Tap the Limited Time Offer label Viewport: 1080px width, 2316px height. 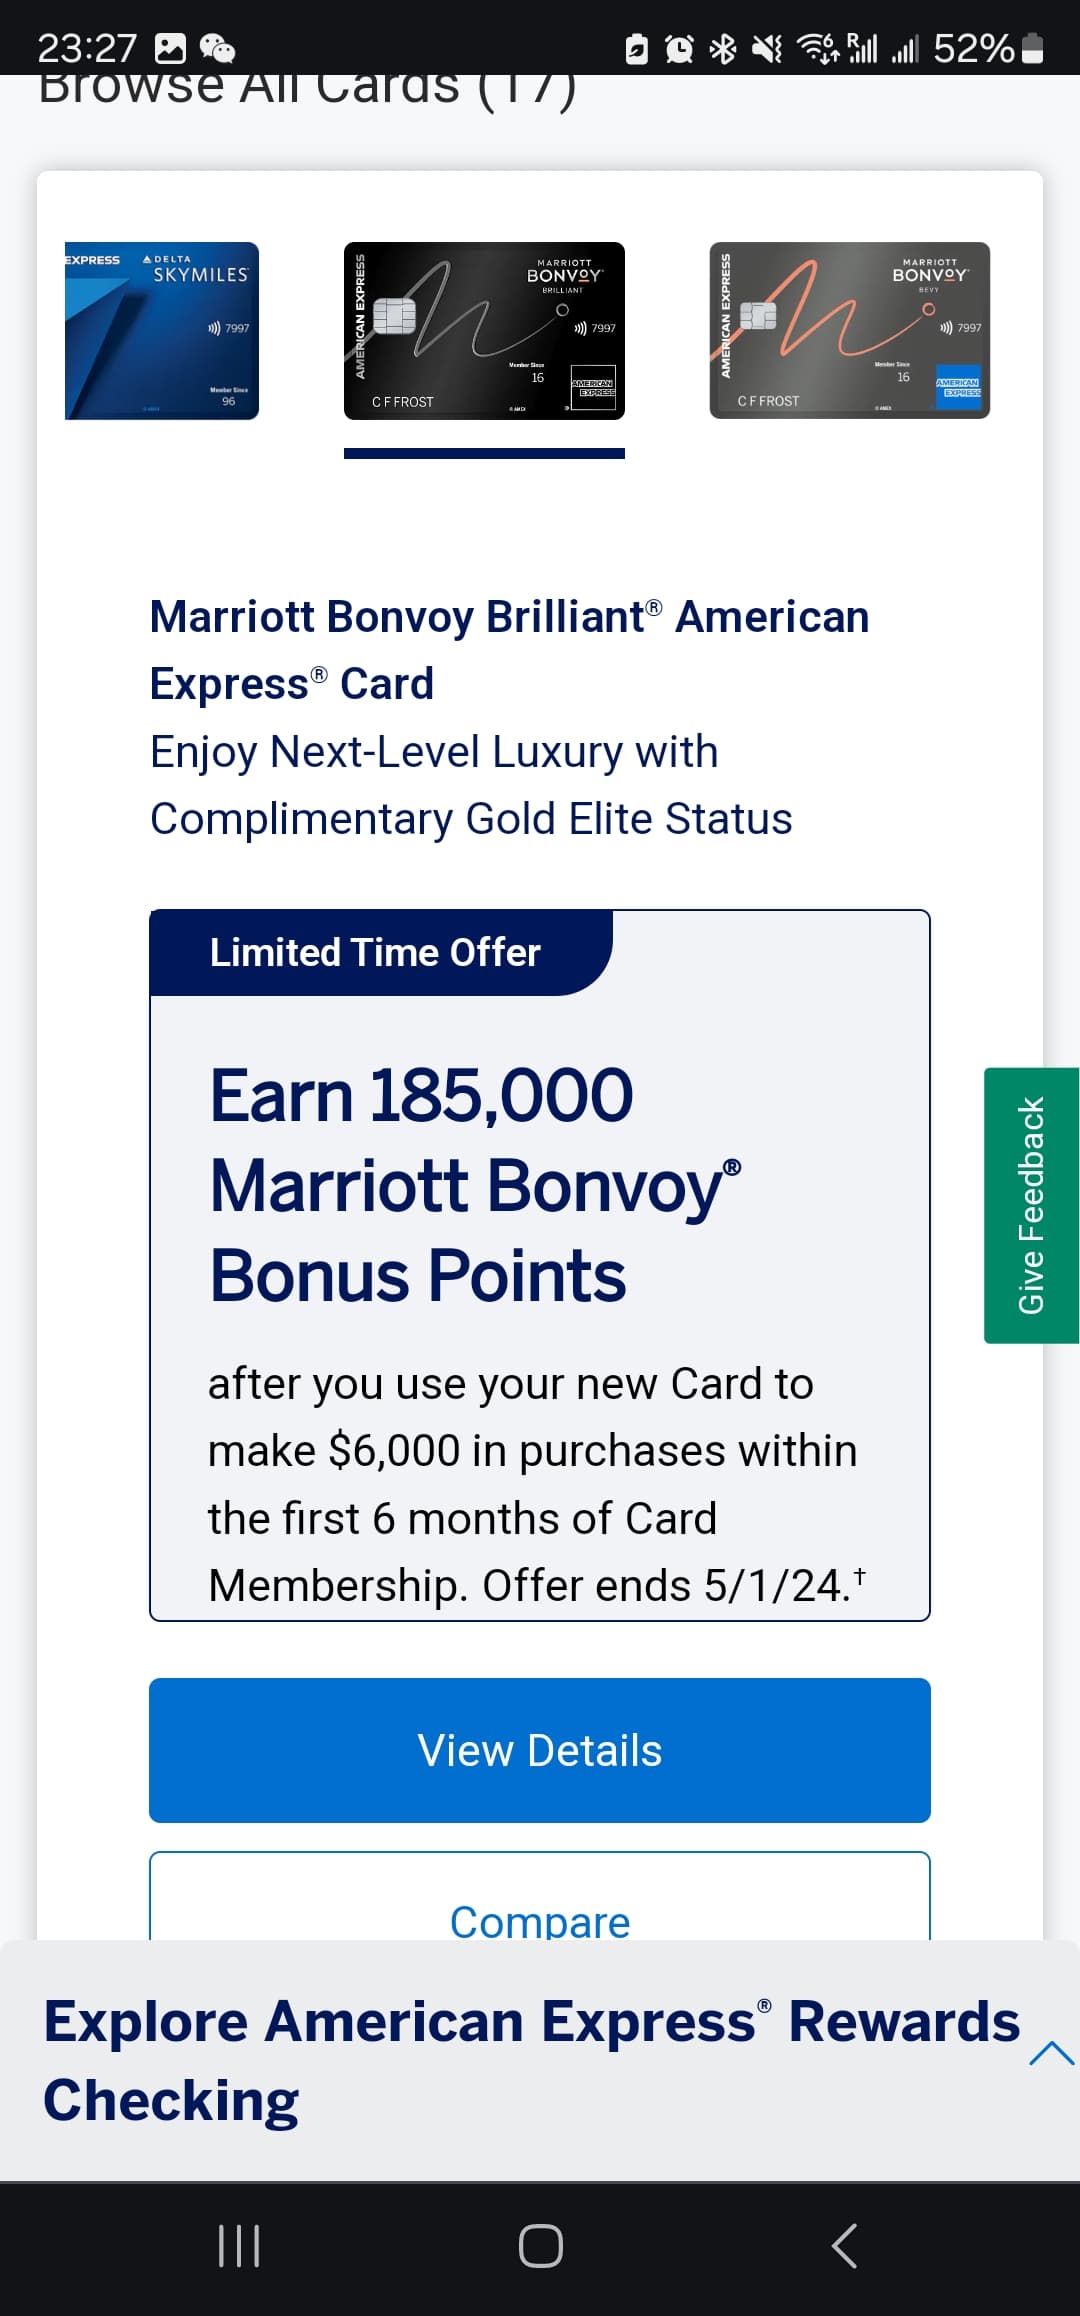point(375,953)
